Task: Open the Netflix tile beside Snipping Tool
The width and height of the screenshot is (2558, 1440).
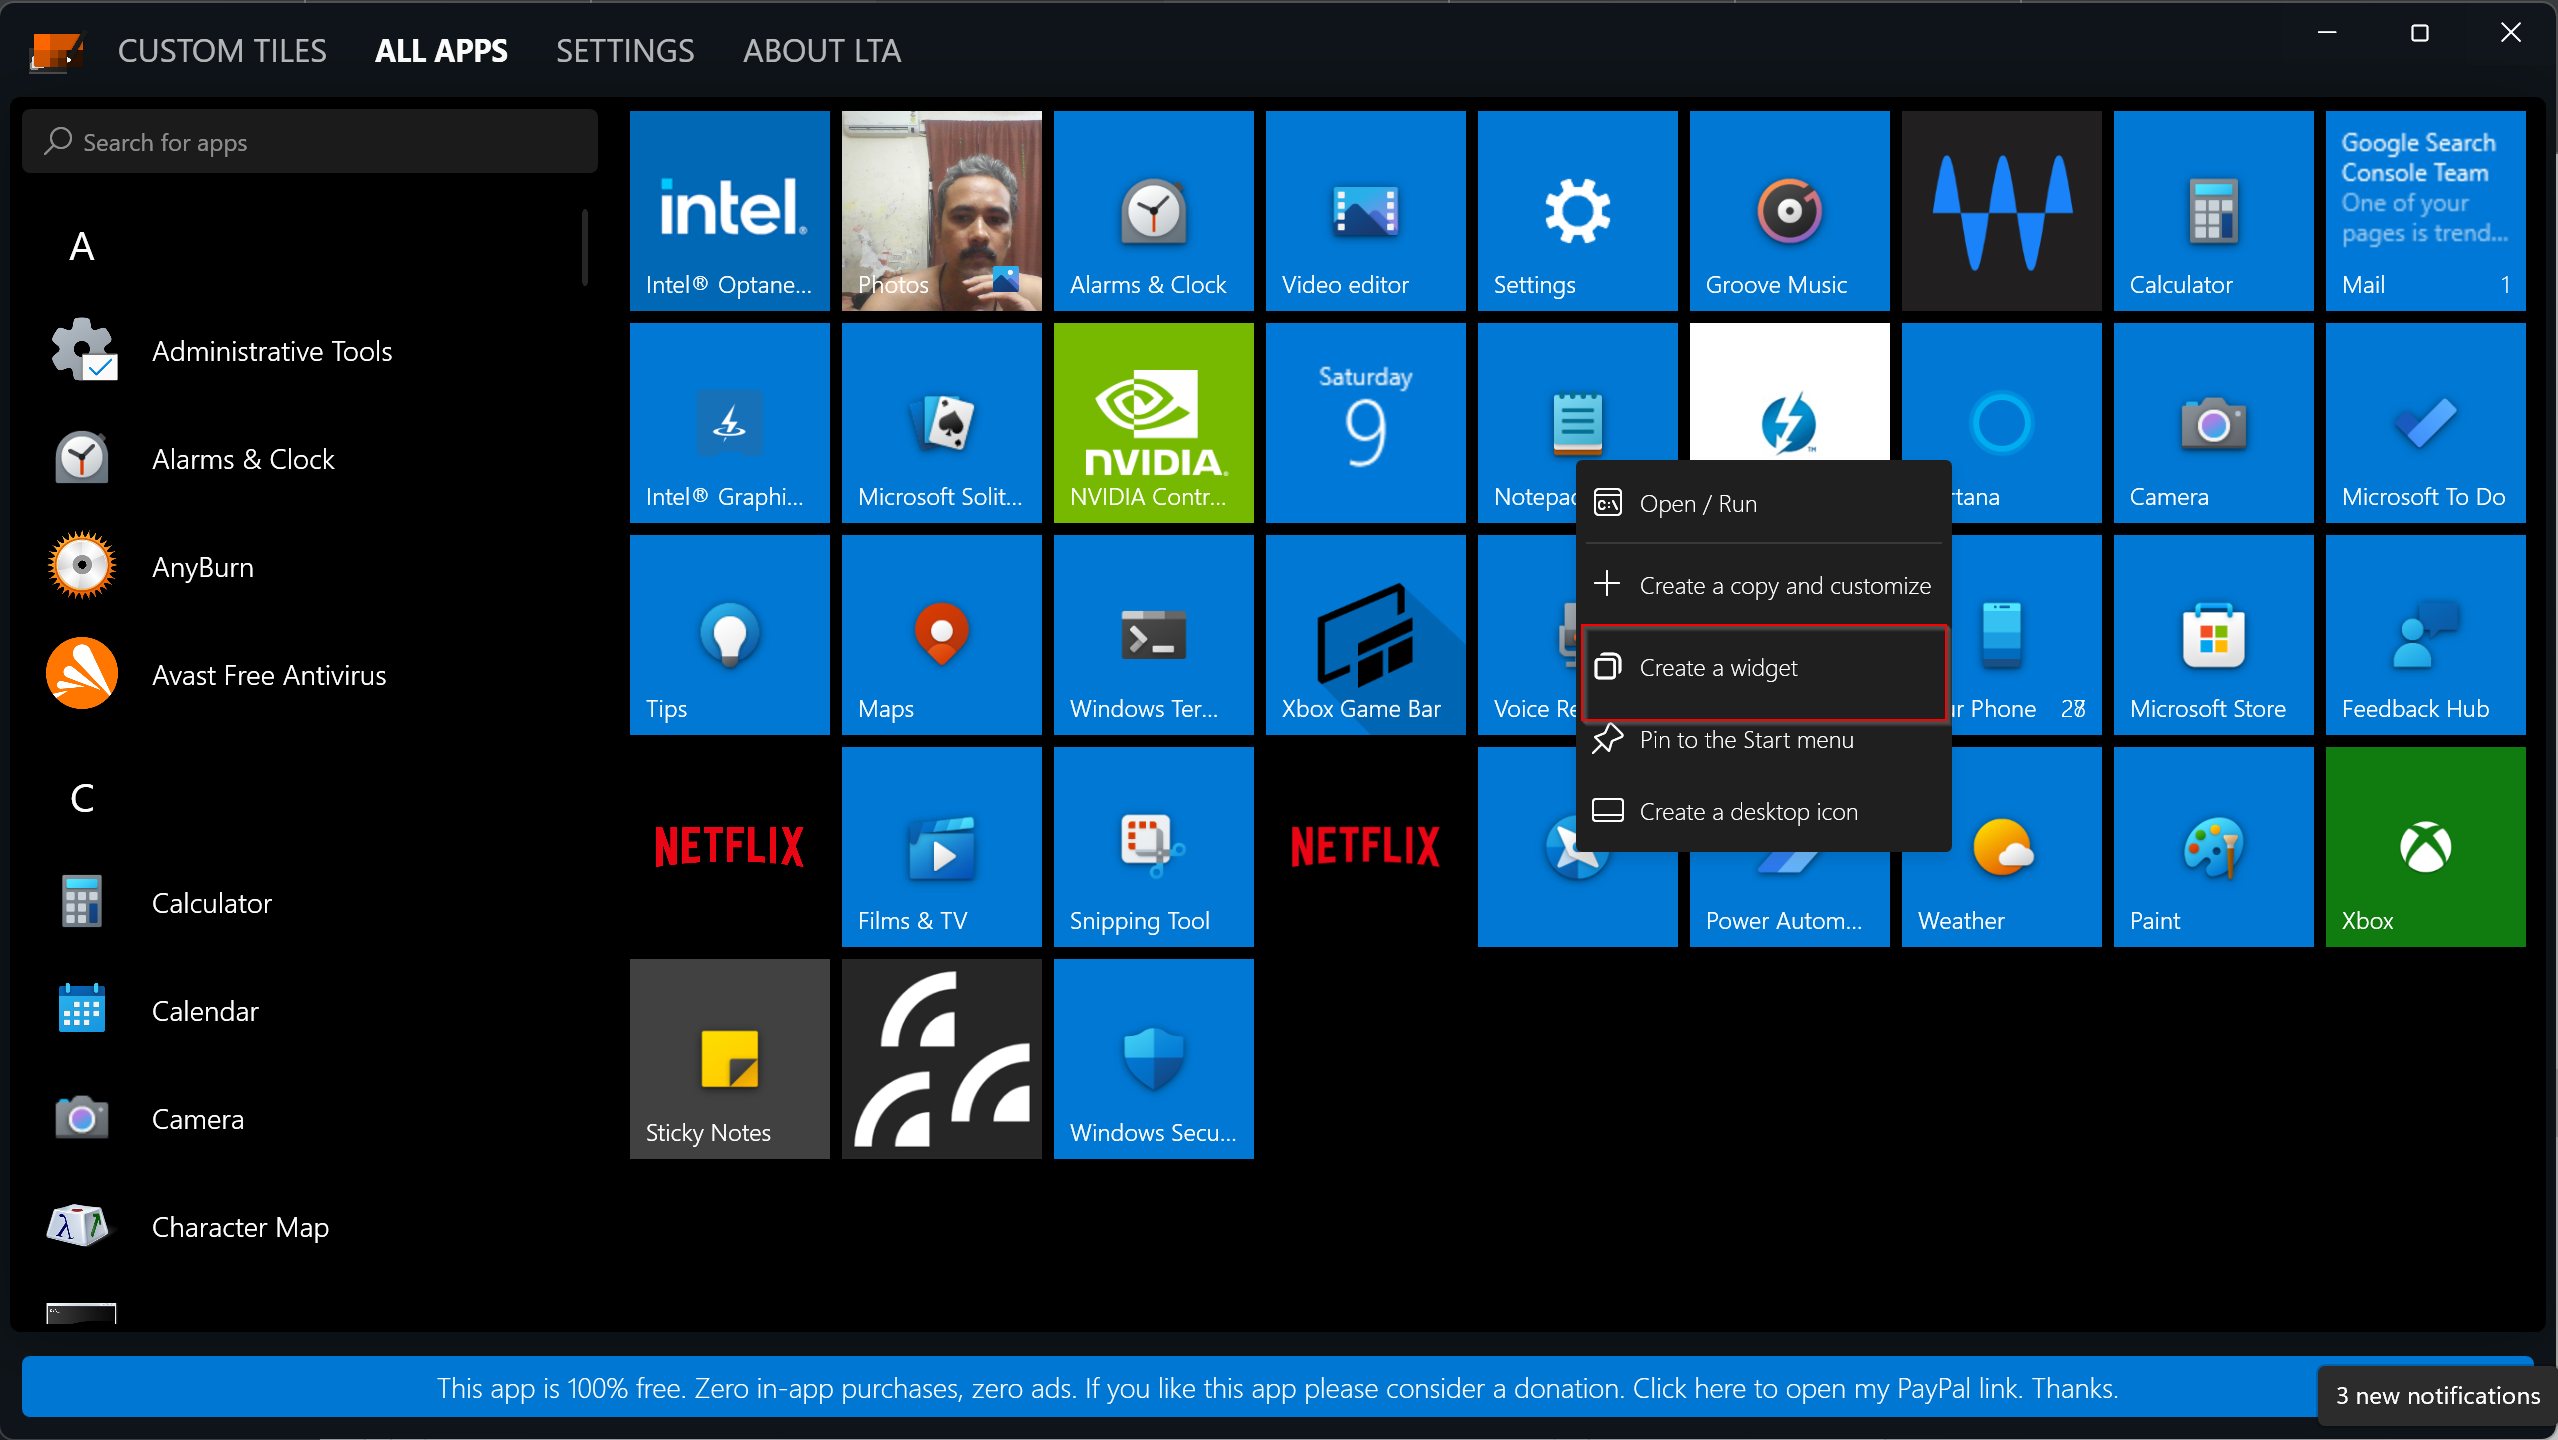Action: [1365, 847]
